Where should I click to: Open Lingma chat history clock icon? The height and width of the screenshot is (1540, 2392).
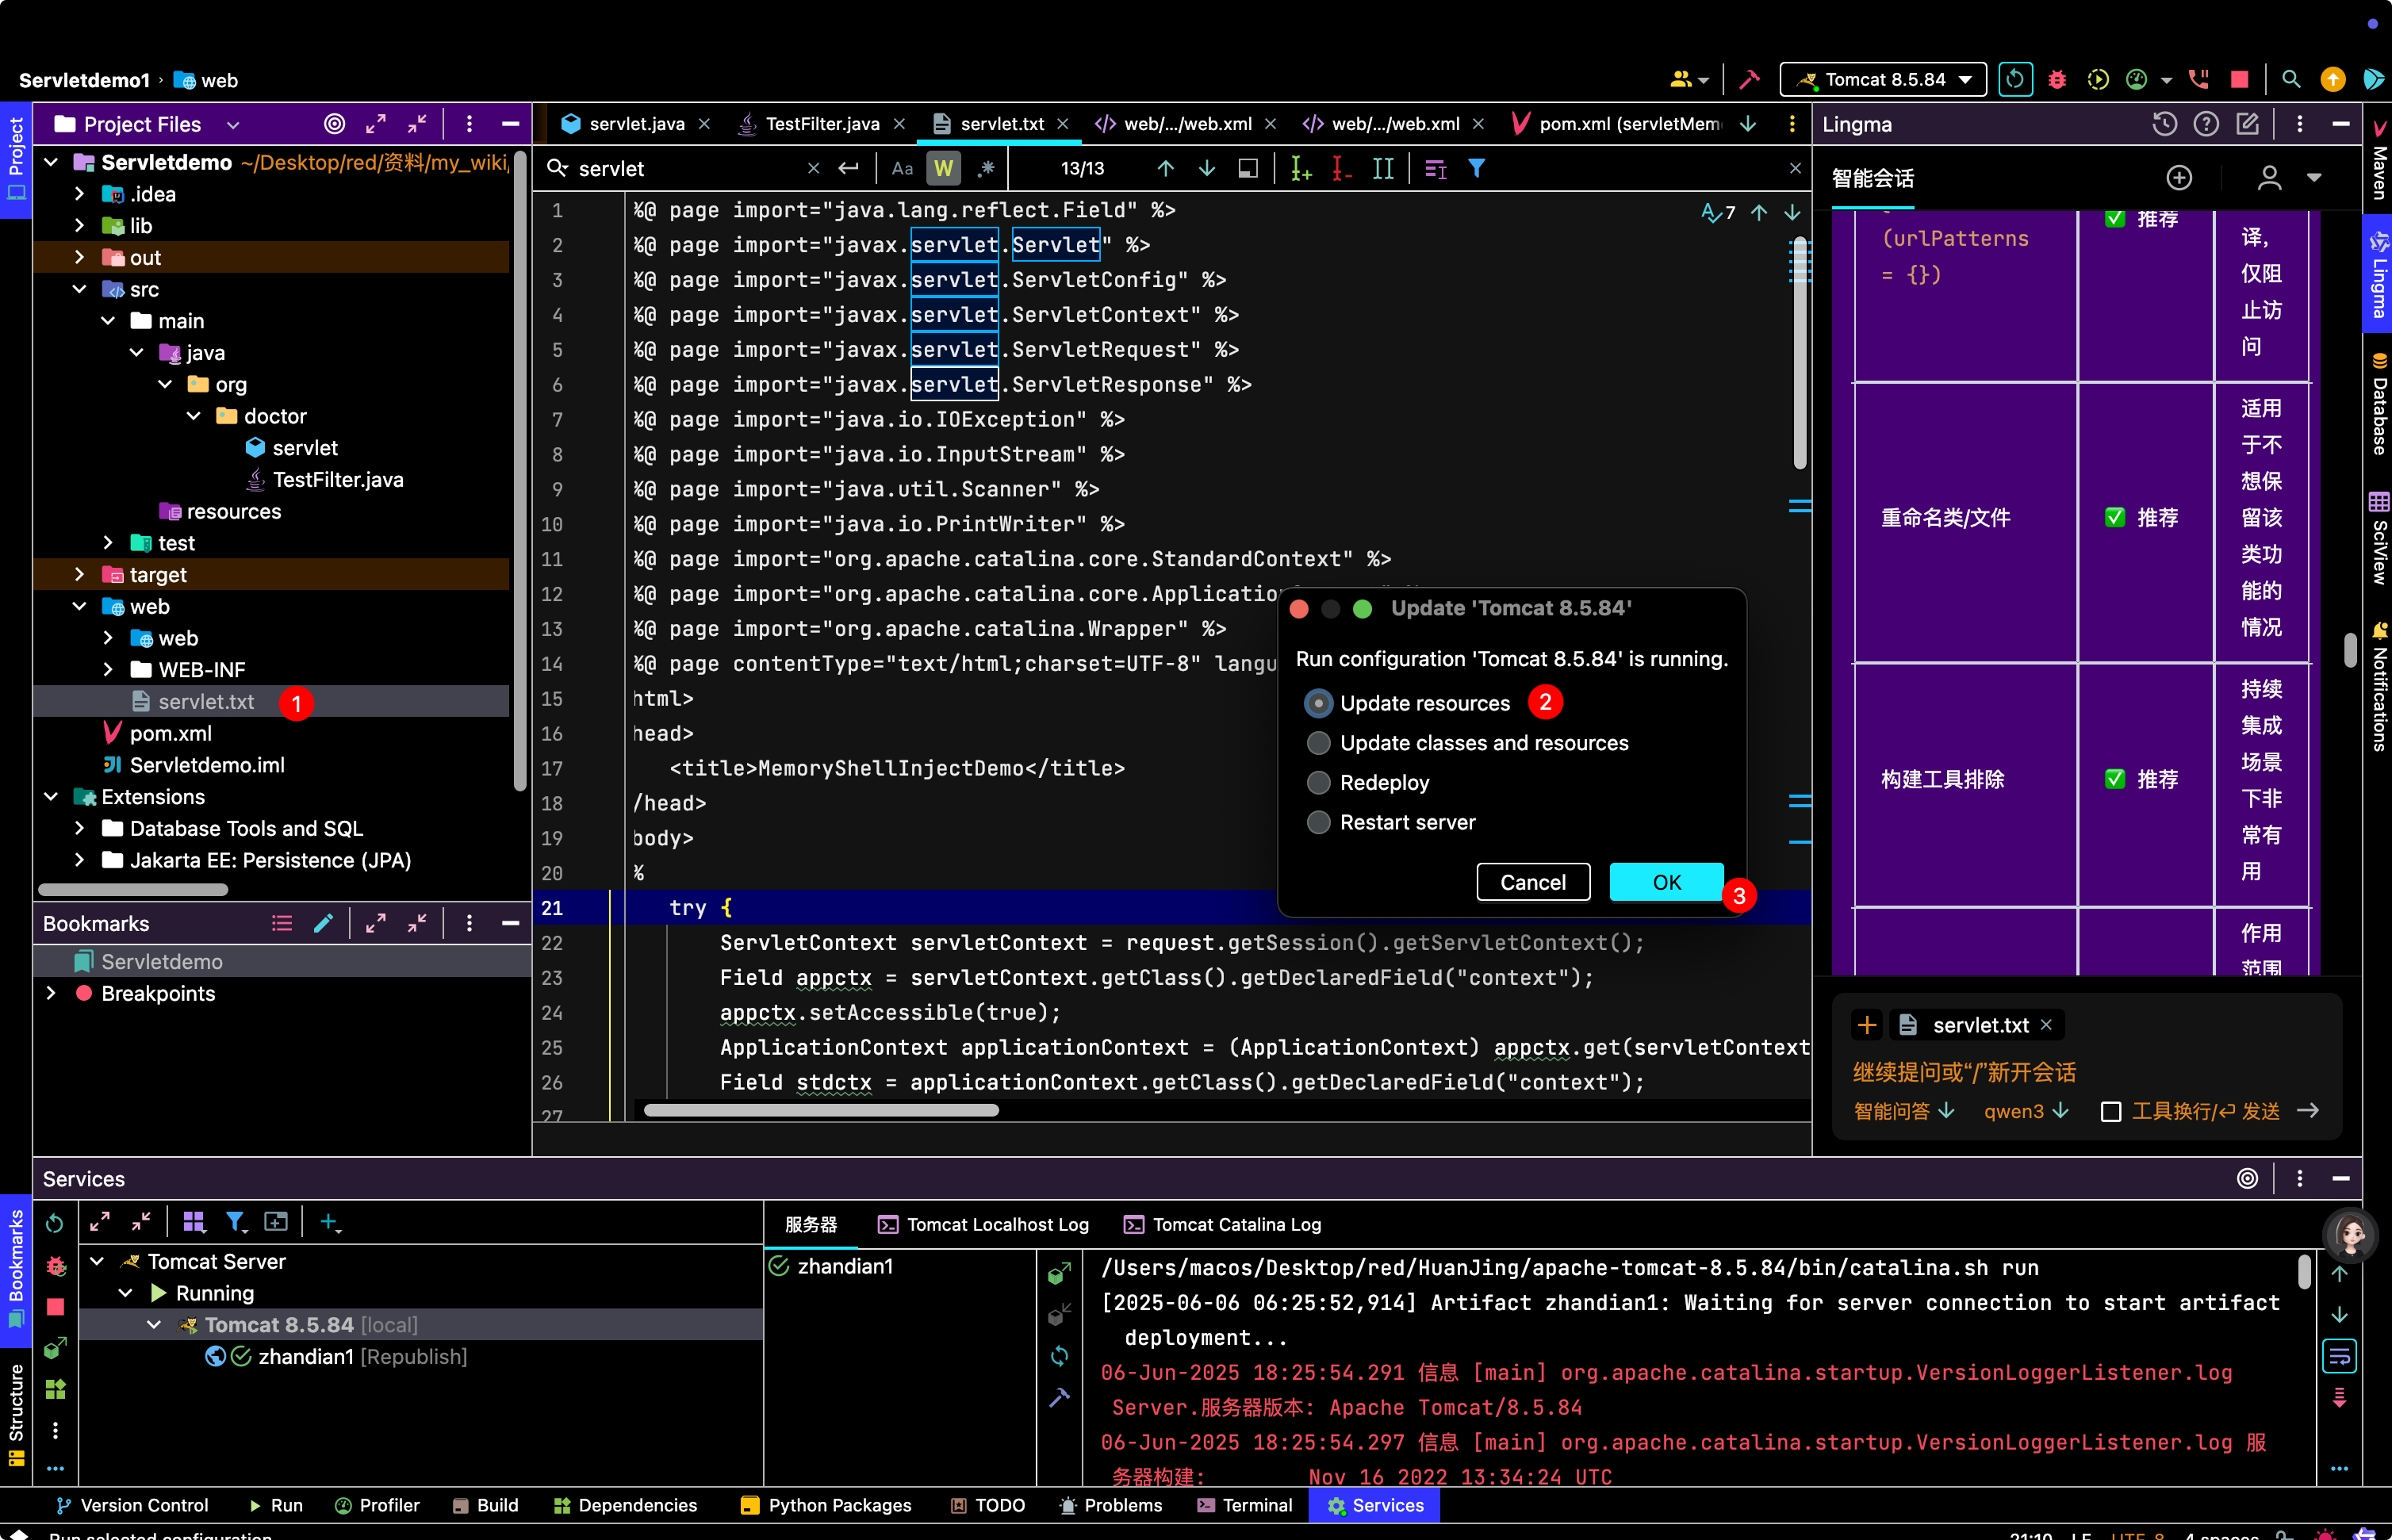tap(2164, 124)
